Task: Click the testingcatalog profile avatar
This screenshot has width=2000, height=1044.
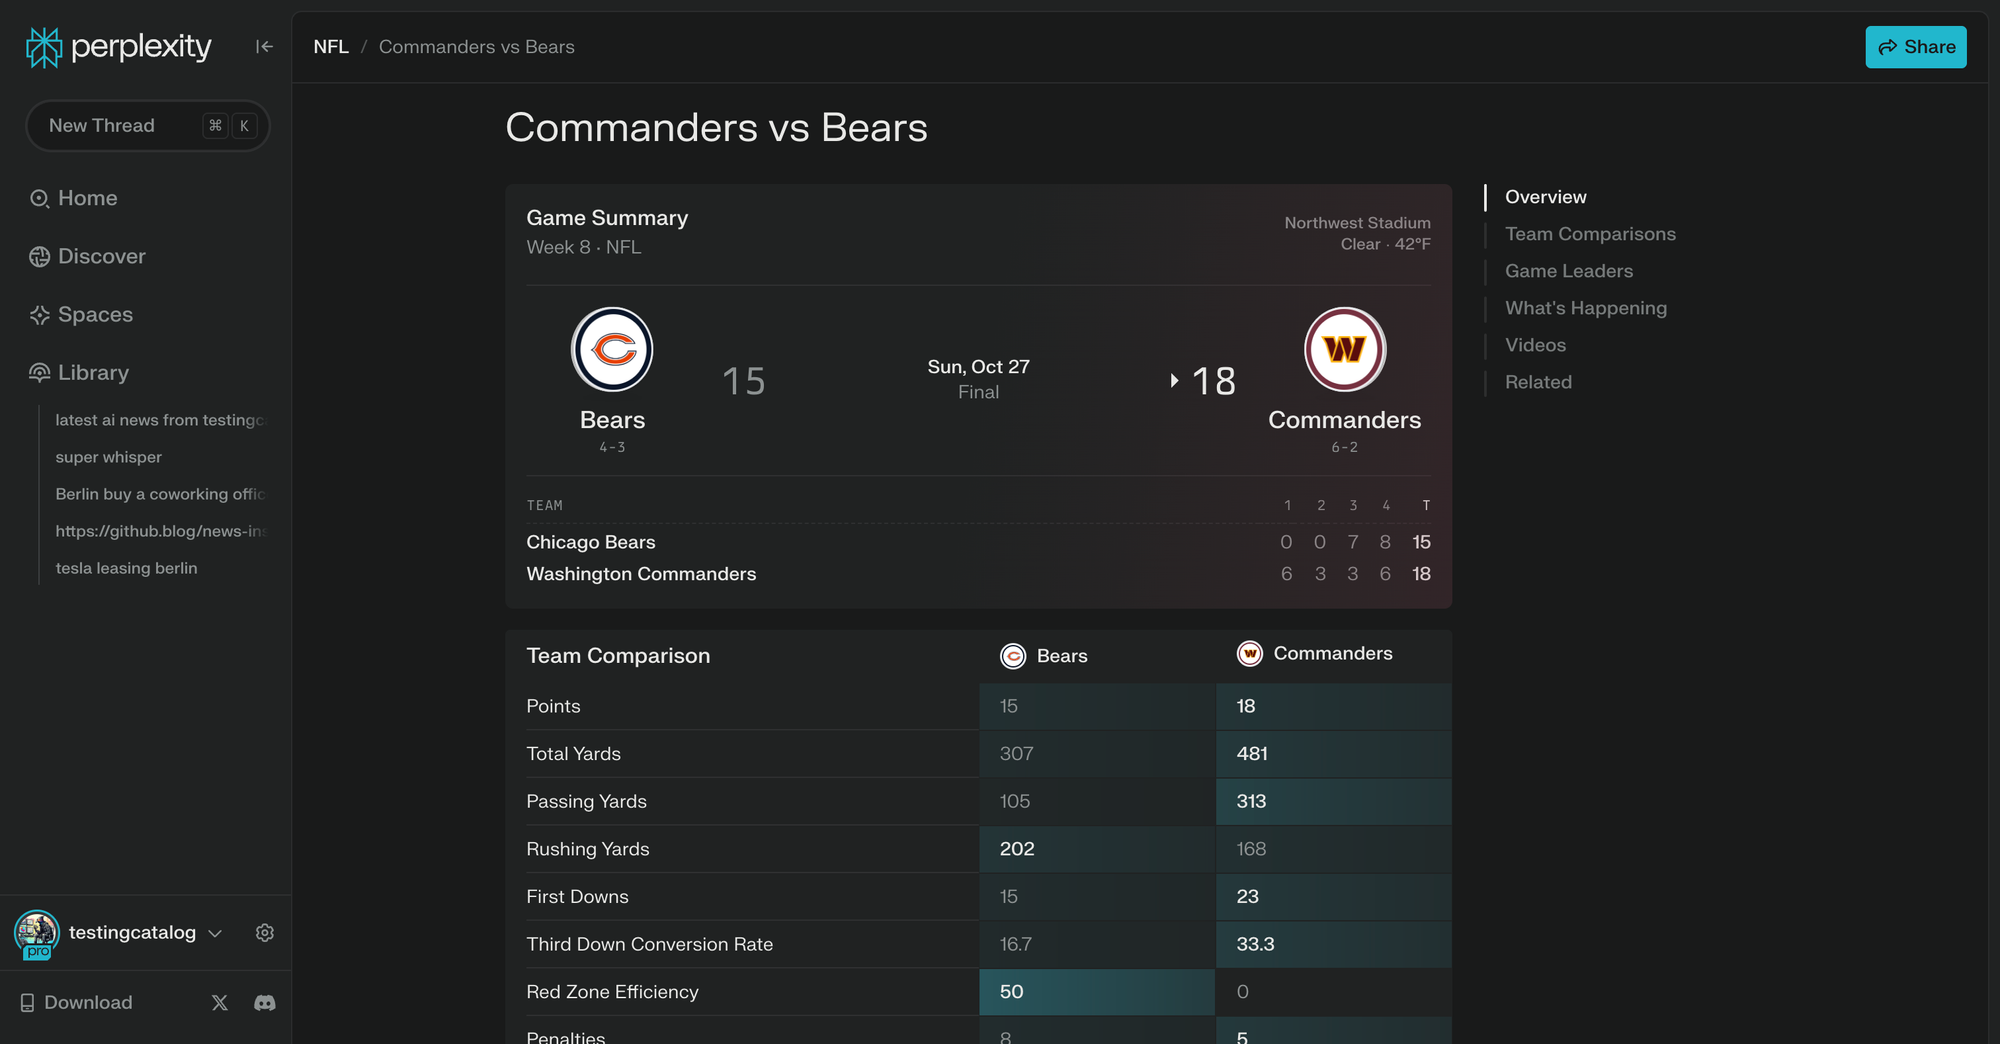Action: click(37, 933)
